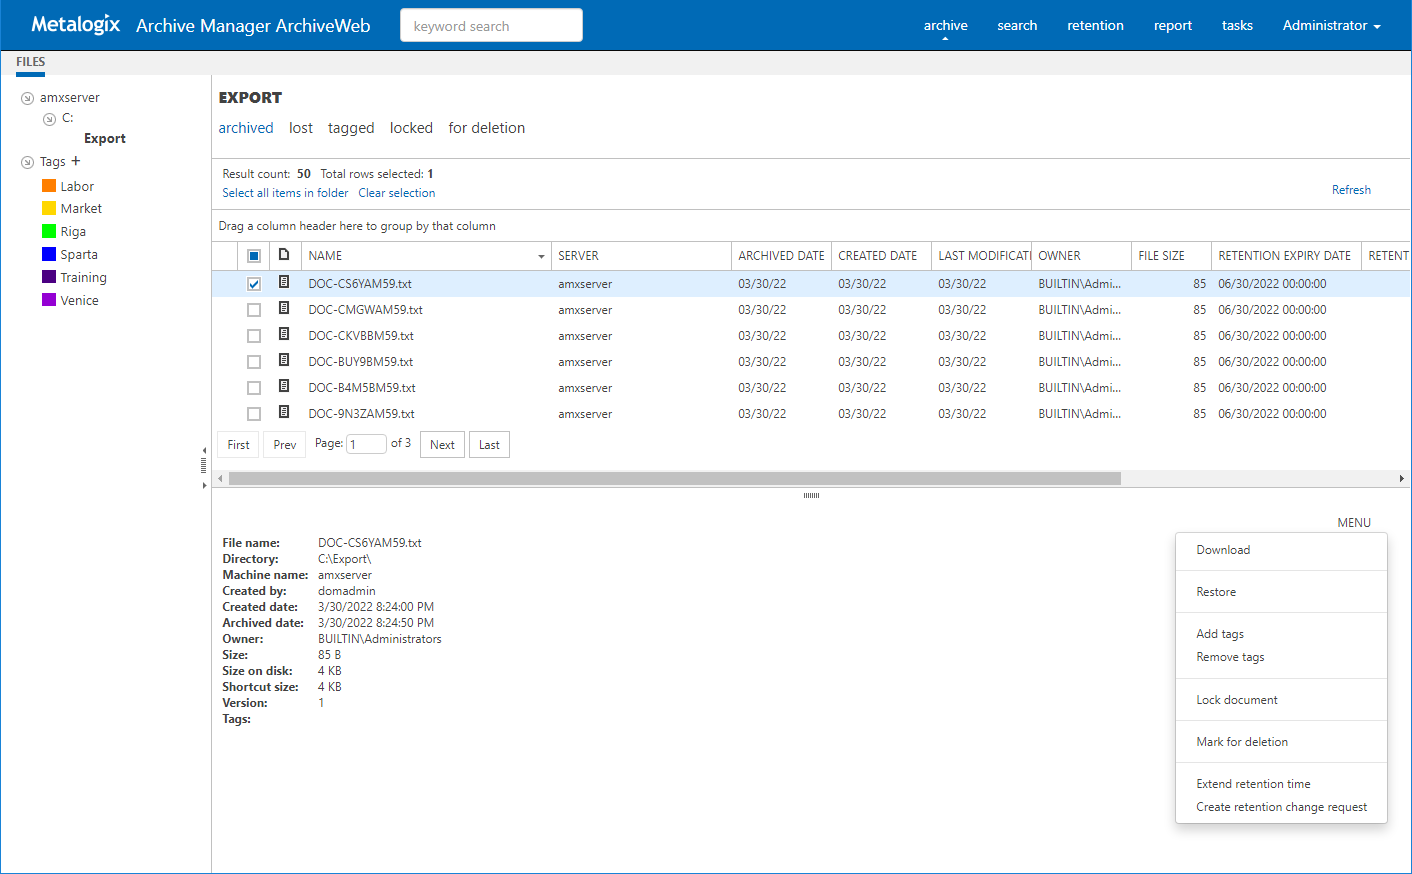Click the document icon for DOC-9N3ZAM59.txt
This screenshot has width=1412, height=874.
coord(284,413)
